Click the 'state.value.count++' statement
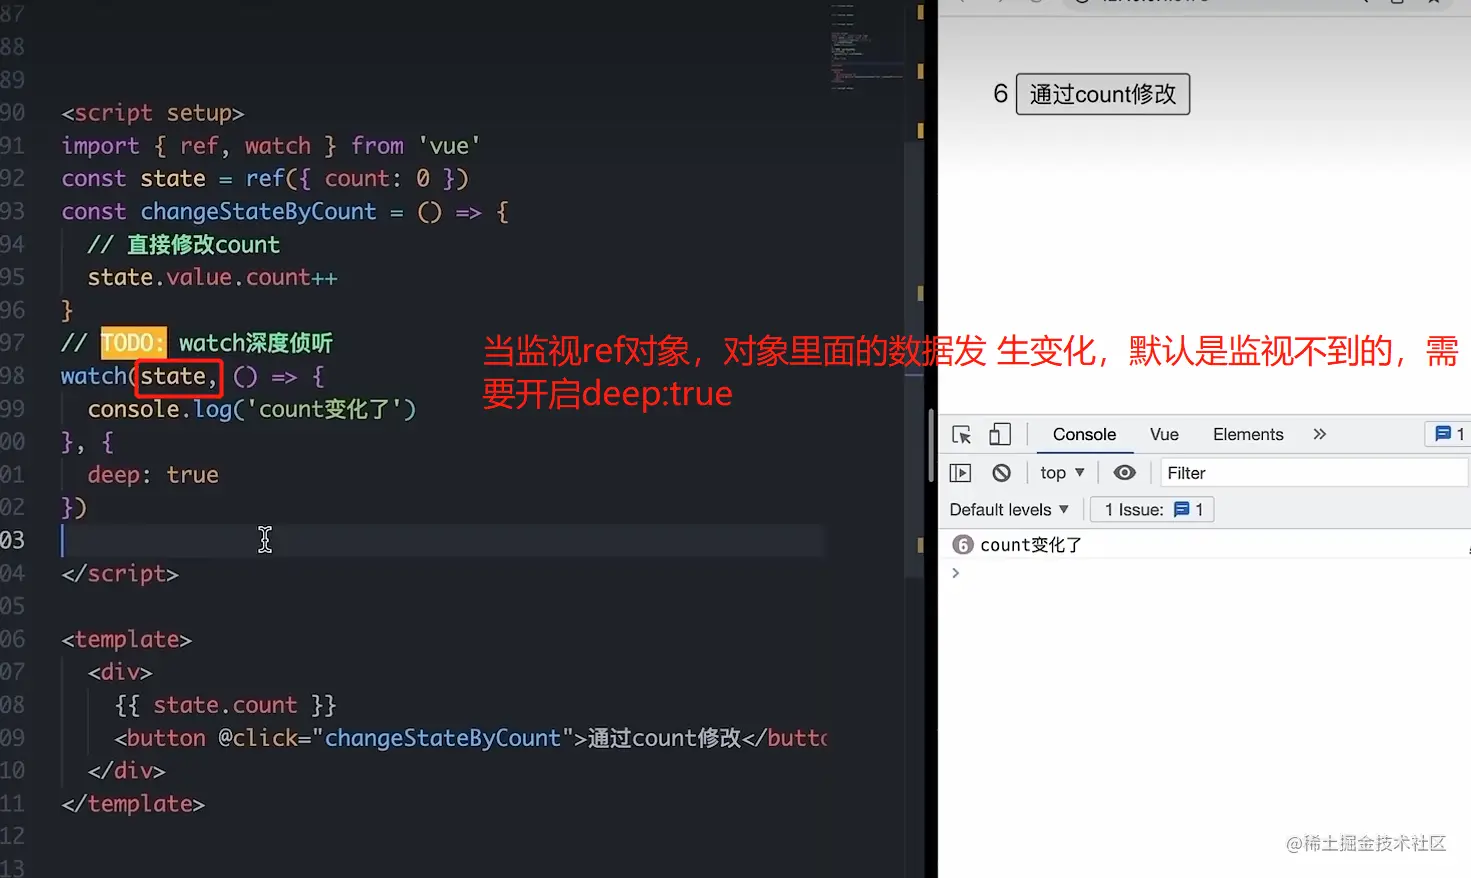 tap(213, 277)
